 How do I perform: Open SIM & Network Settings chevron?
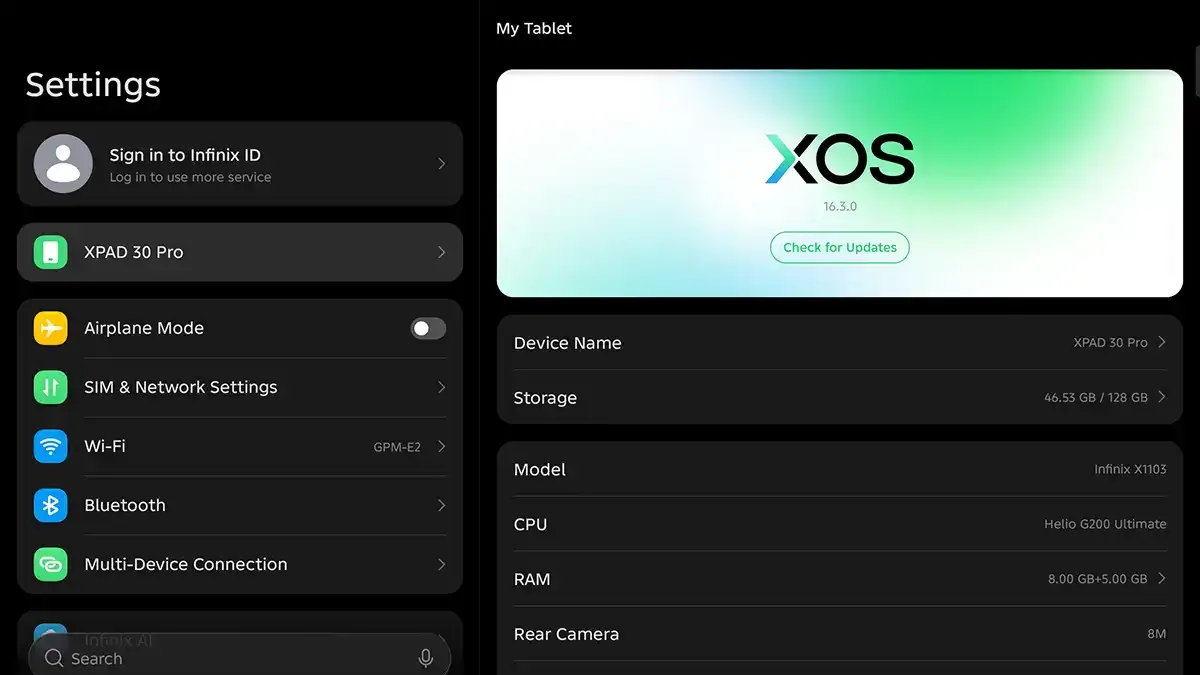point(441,387)
